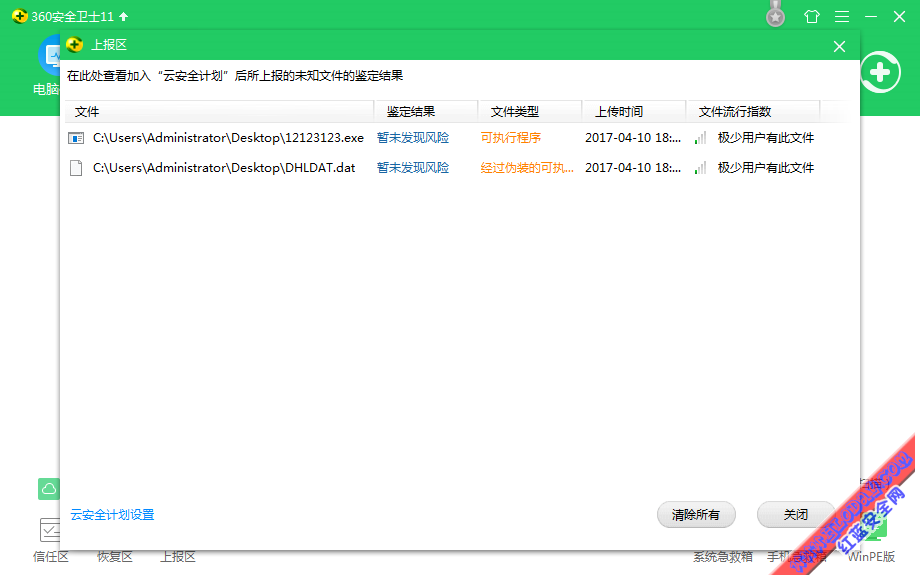Screen dimensions: 920x580
Task: Close the 上报区 dialog with X
Action: pyautogui.click(x=840, y=46)
